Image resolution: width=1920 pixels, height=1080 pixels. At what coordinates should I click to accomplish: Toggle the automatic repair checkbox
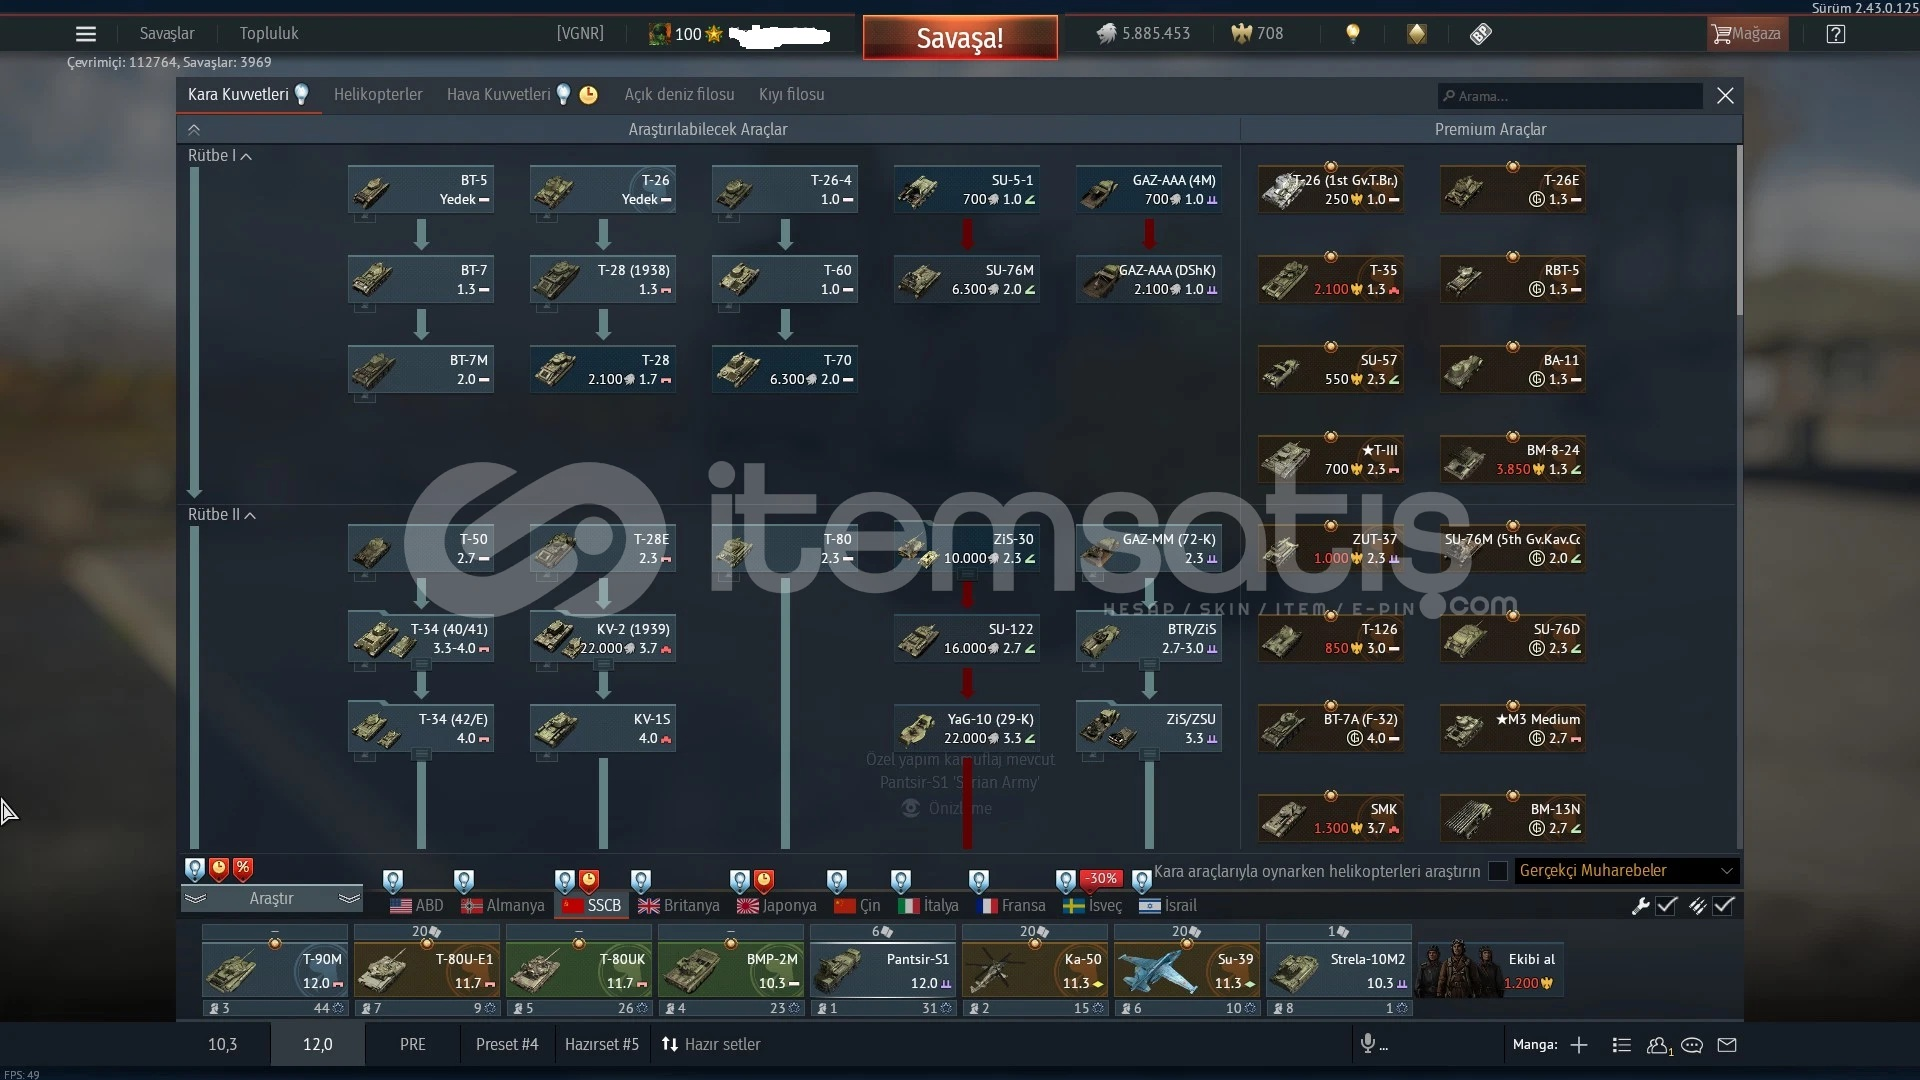[1666, 906]
